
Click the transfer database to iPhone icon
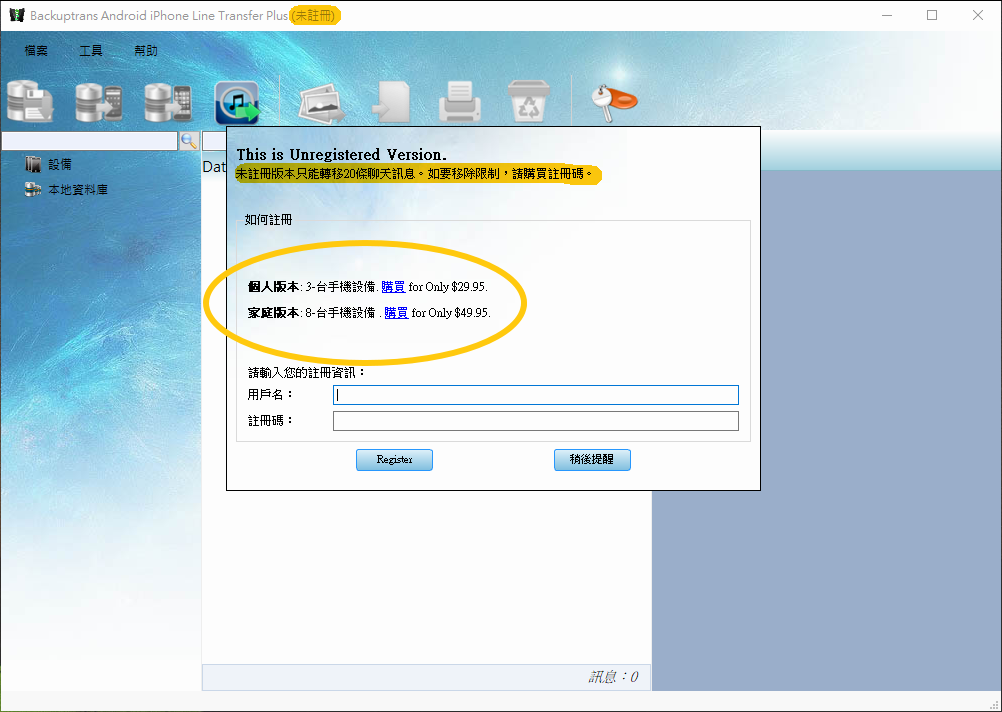tap(168, 102)
